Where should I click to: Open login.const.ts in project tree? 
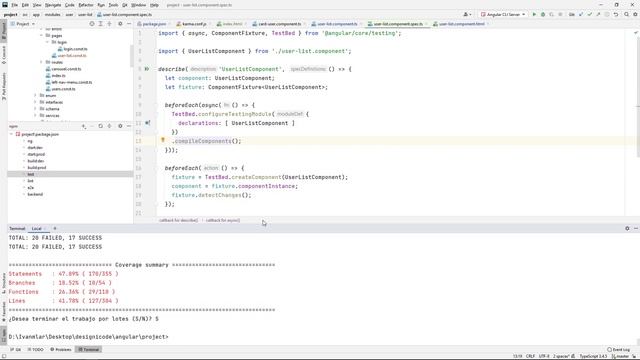point(73,49)
